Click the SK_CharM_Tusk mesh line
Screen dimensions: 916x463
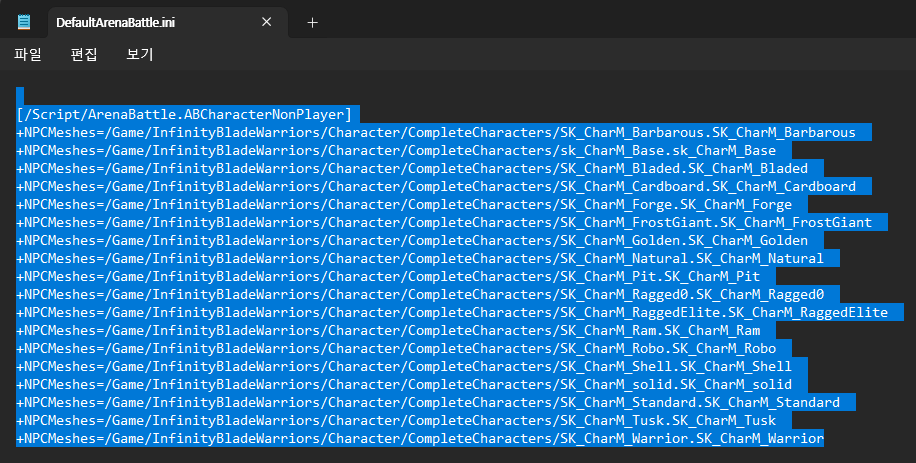coord(396,421)
